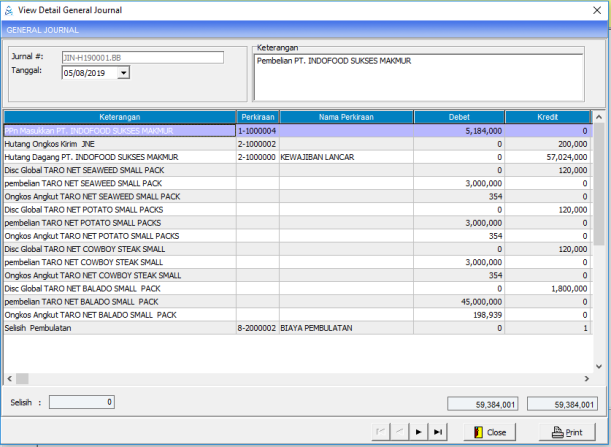Select the Selisih Pembulatan row

pos(118,327)
